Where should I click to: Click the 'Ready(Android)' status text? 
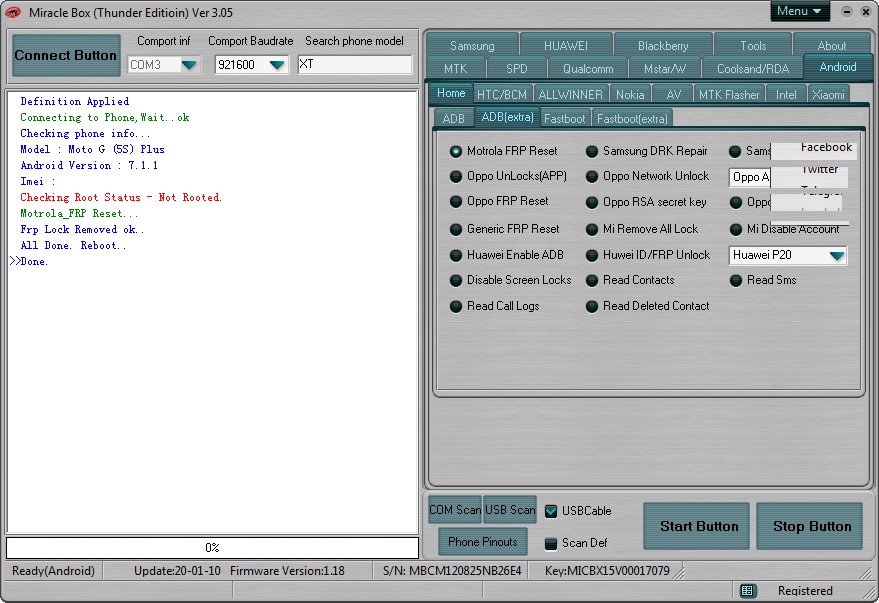53,570
